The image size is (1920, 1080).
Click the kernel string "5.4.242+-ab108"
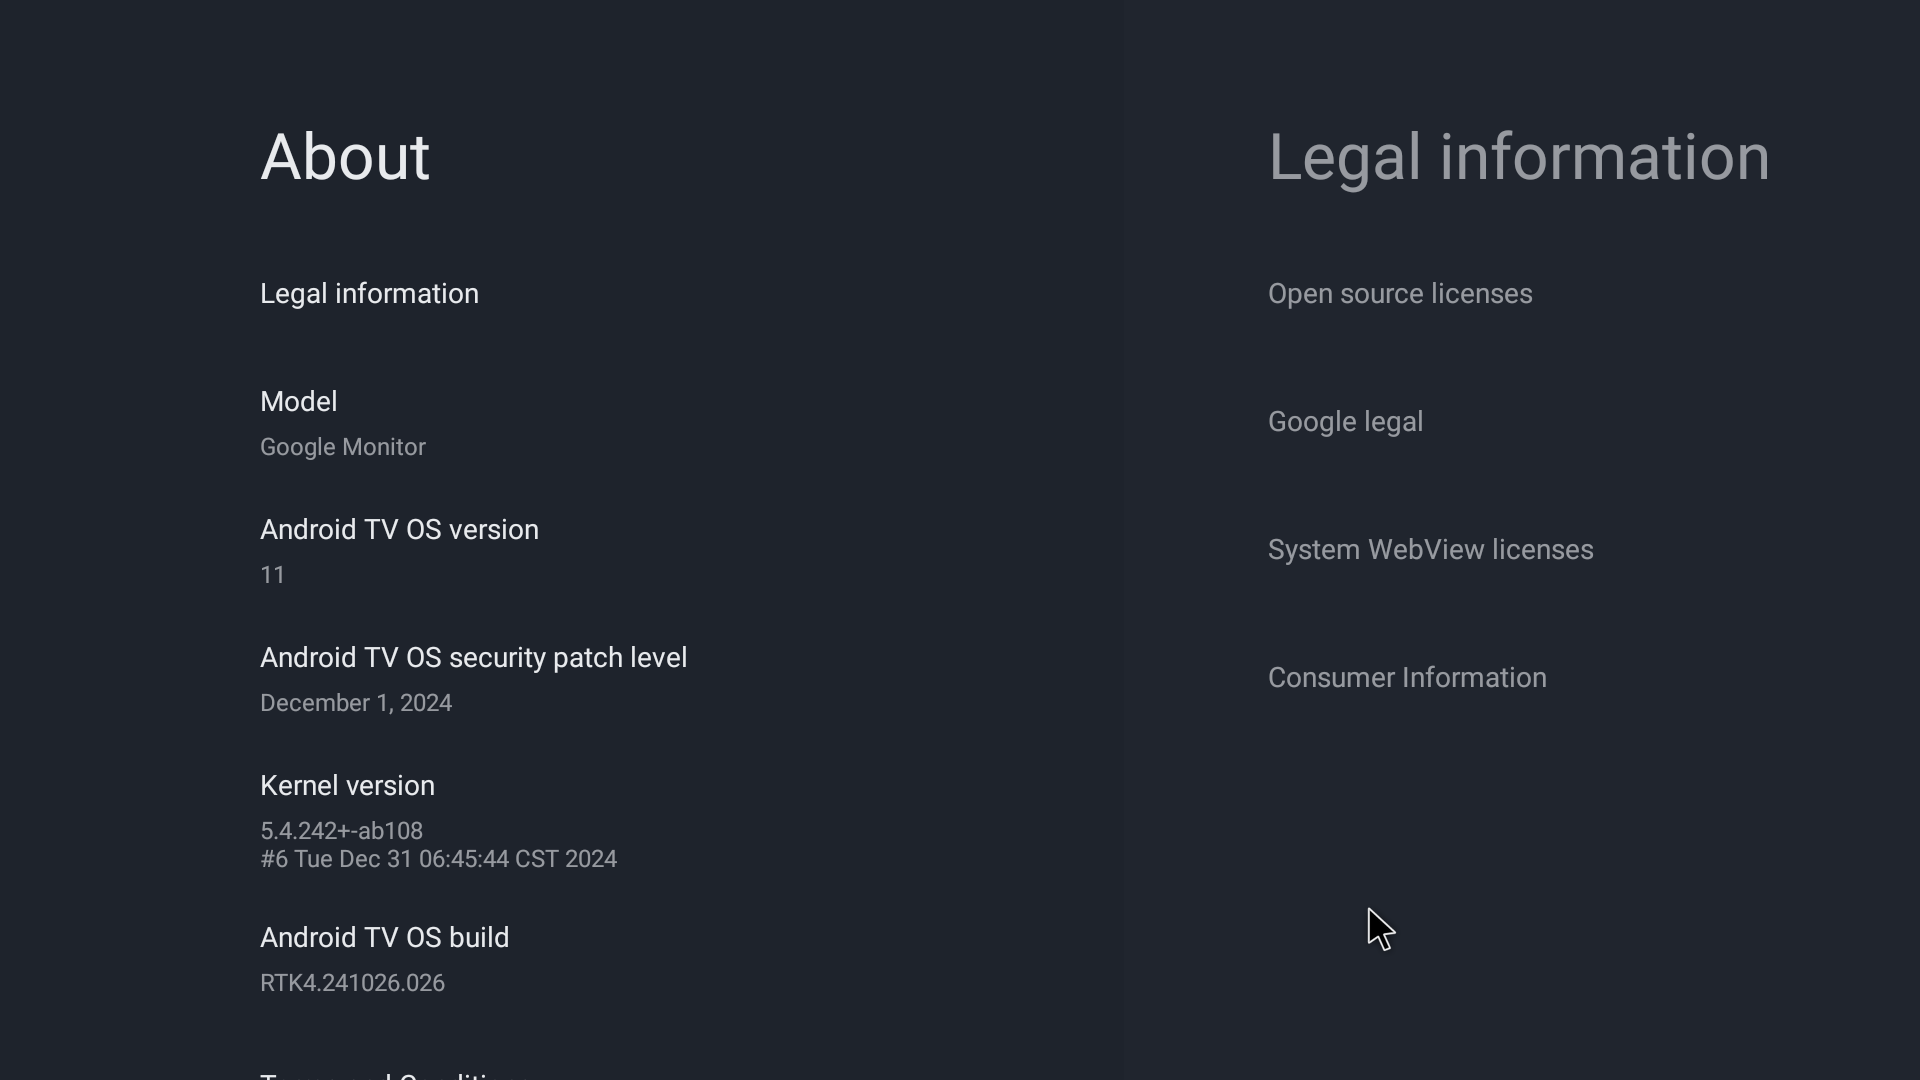pyautogui.click(x=341, y=831)
